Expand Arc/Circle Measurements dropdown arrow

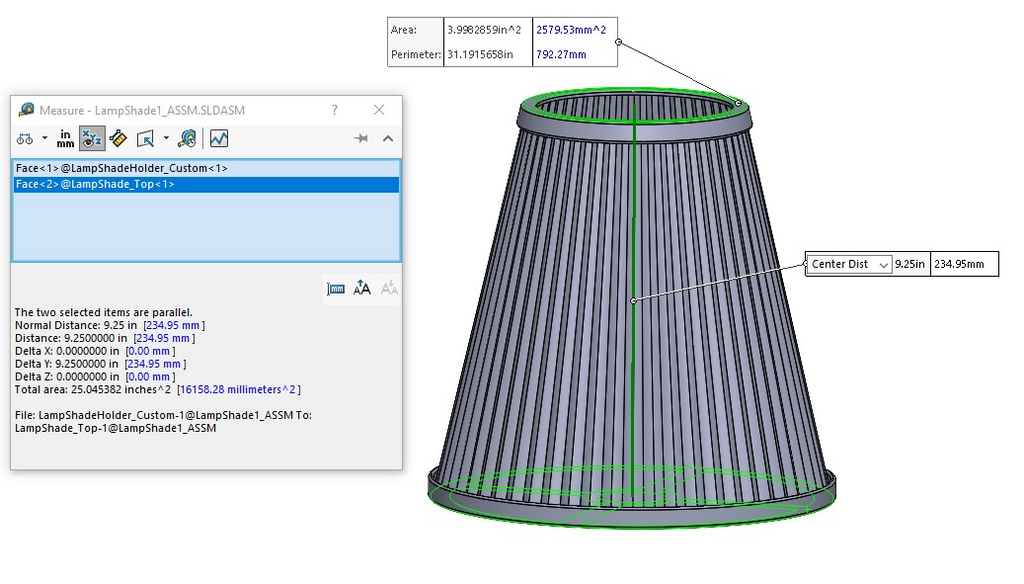[44, 138]
